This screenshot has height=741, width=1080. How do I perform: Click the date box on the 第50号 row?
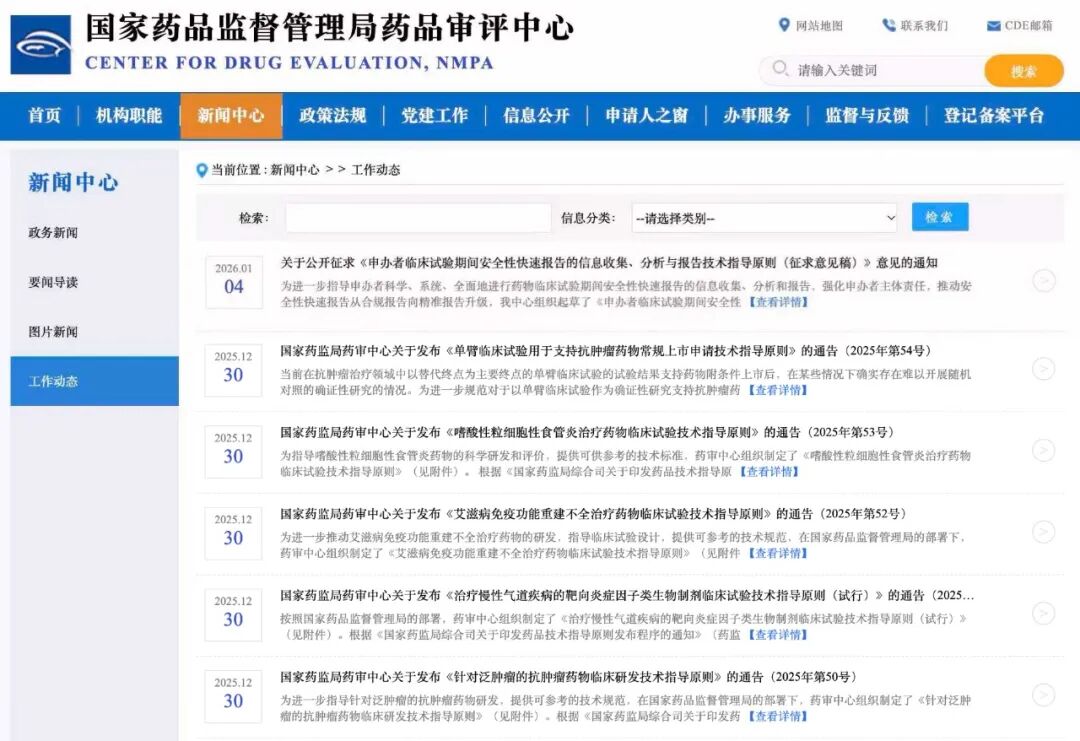pos(233,696)
